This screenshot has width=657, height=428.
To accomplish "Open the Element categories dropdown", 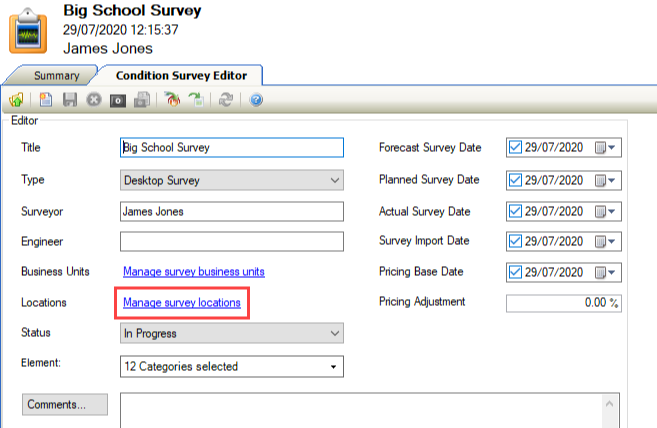I will [x=231, y=367].
